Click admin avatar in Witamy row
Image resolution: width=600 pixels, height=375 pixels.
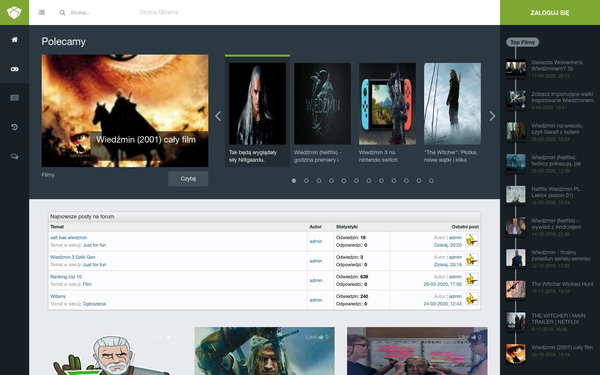click(472, 299)
